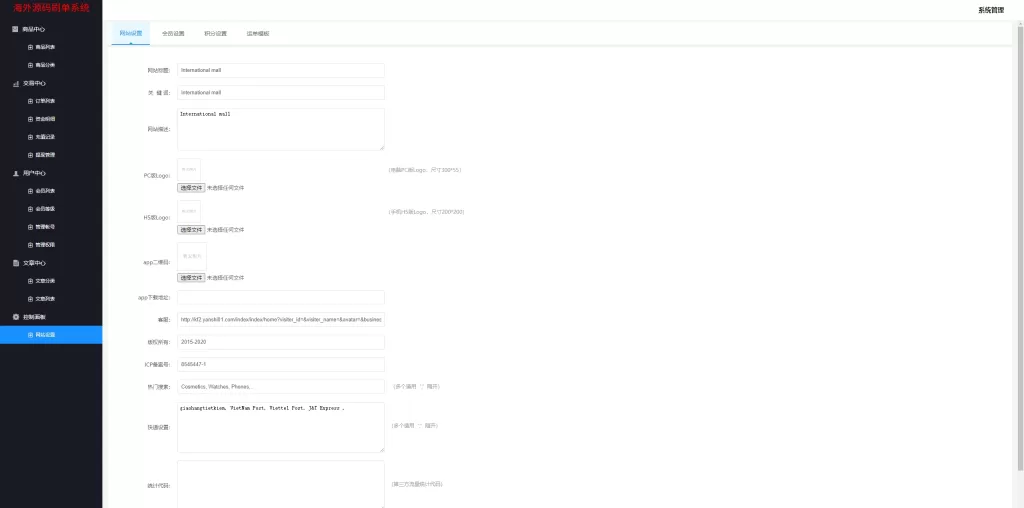Click the 商品中心 group icon in sidebar

point(16,29)
